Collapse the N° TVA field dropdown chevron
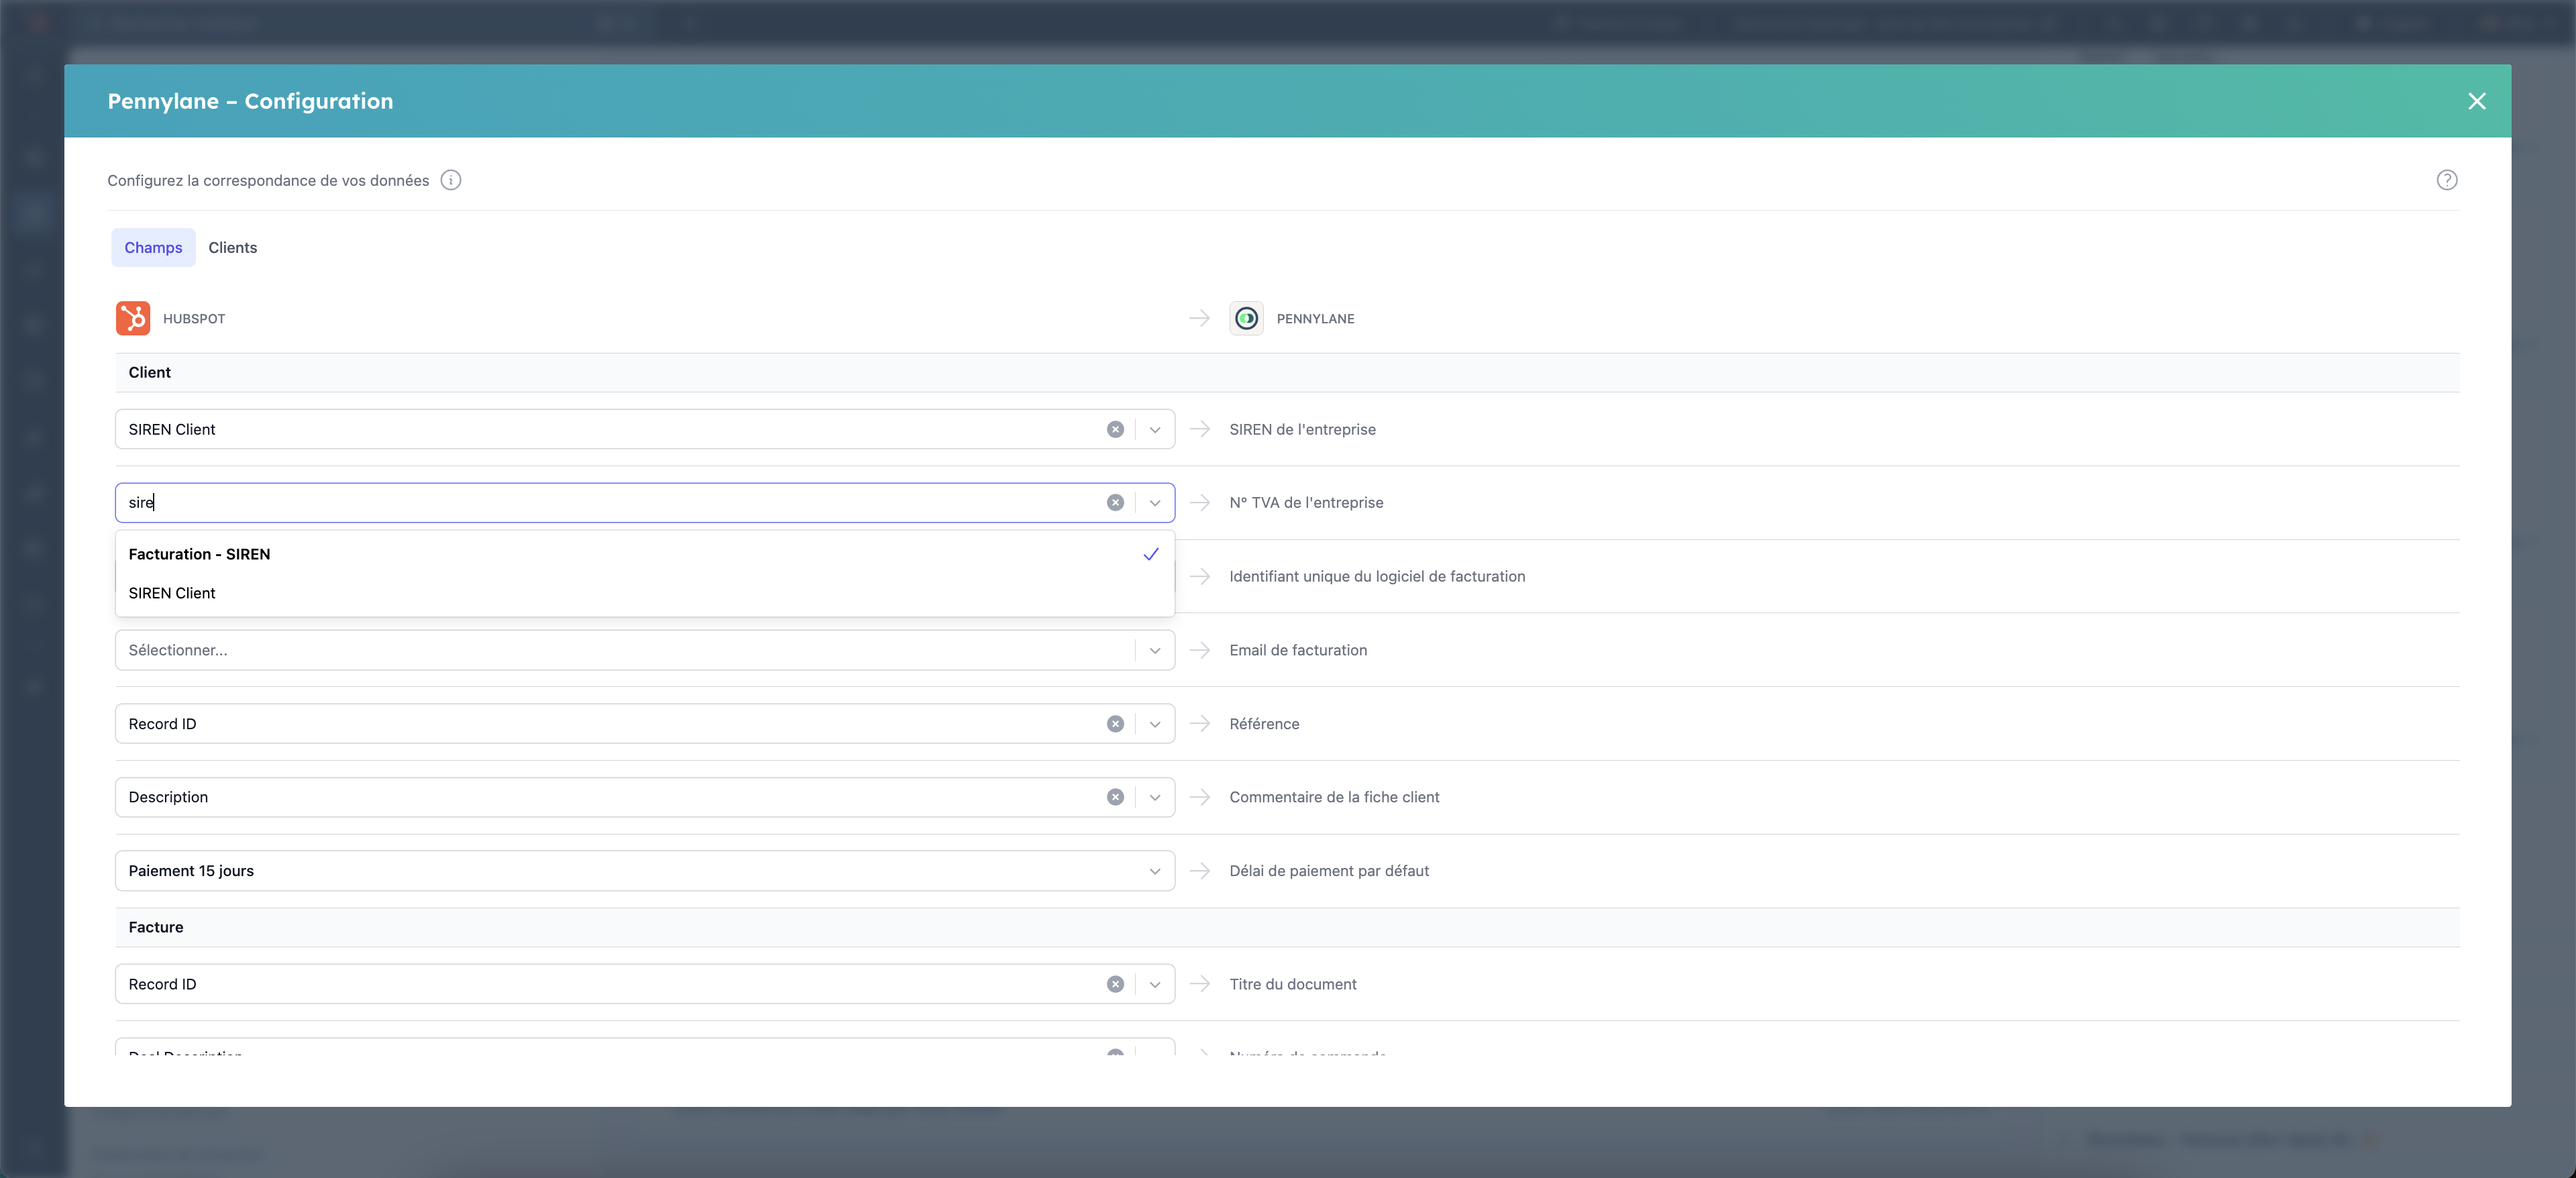This screenshot has height=1178, width=2576. 1155,502
